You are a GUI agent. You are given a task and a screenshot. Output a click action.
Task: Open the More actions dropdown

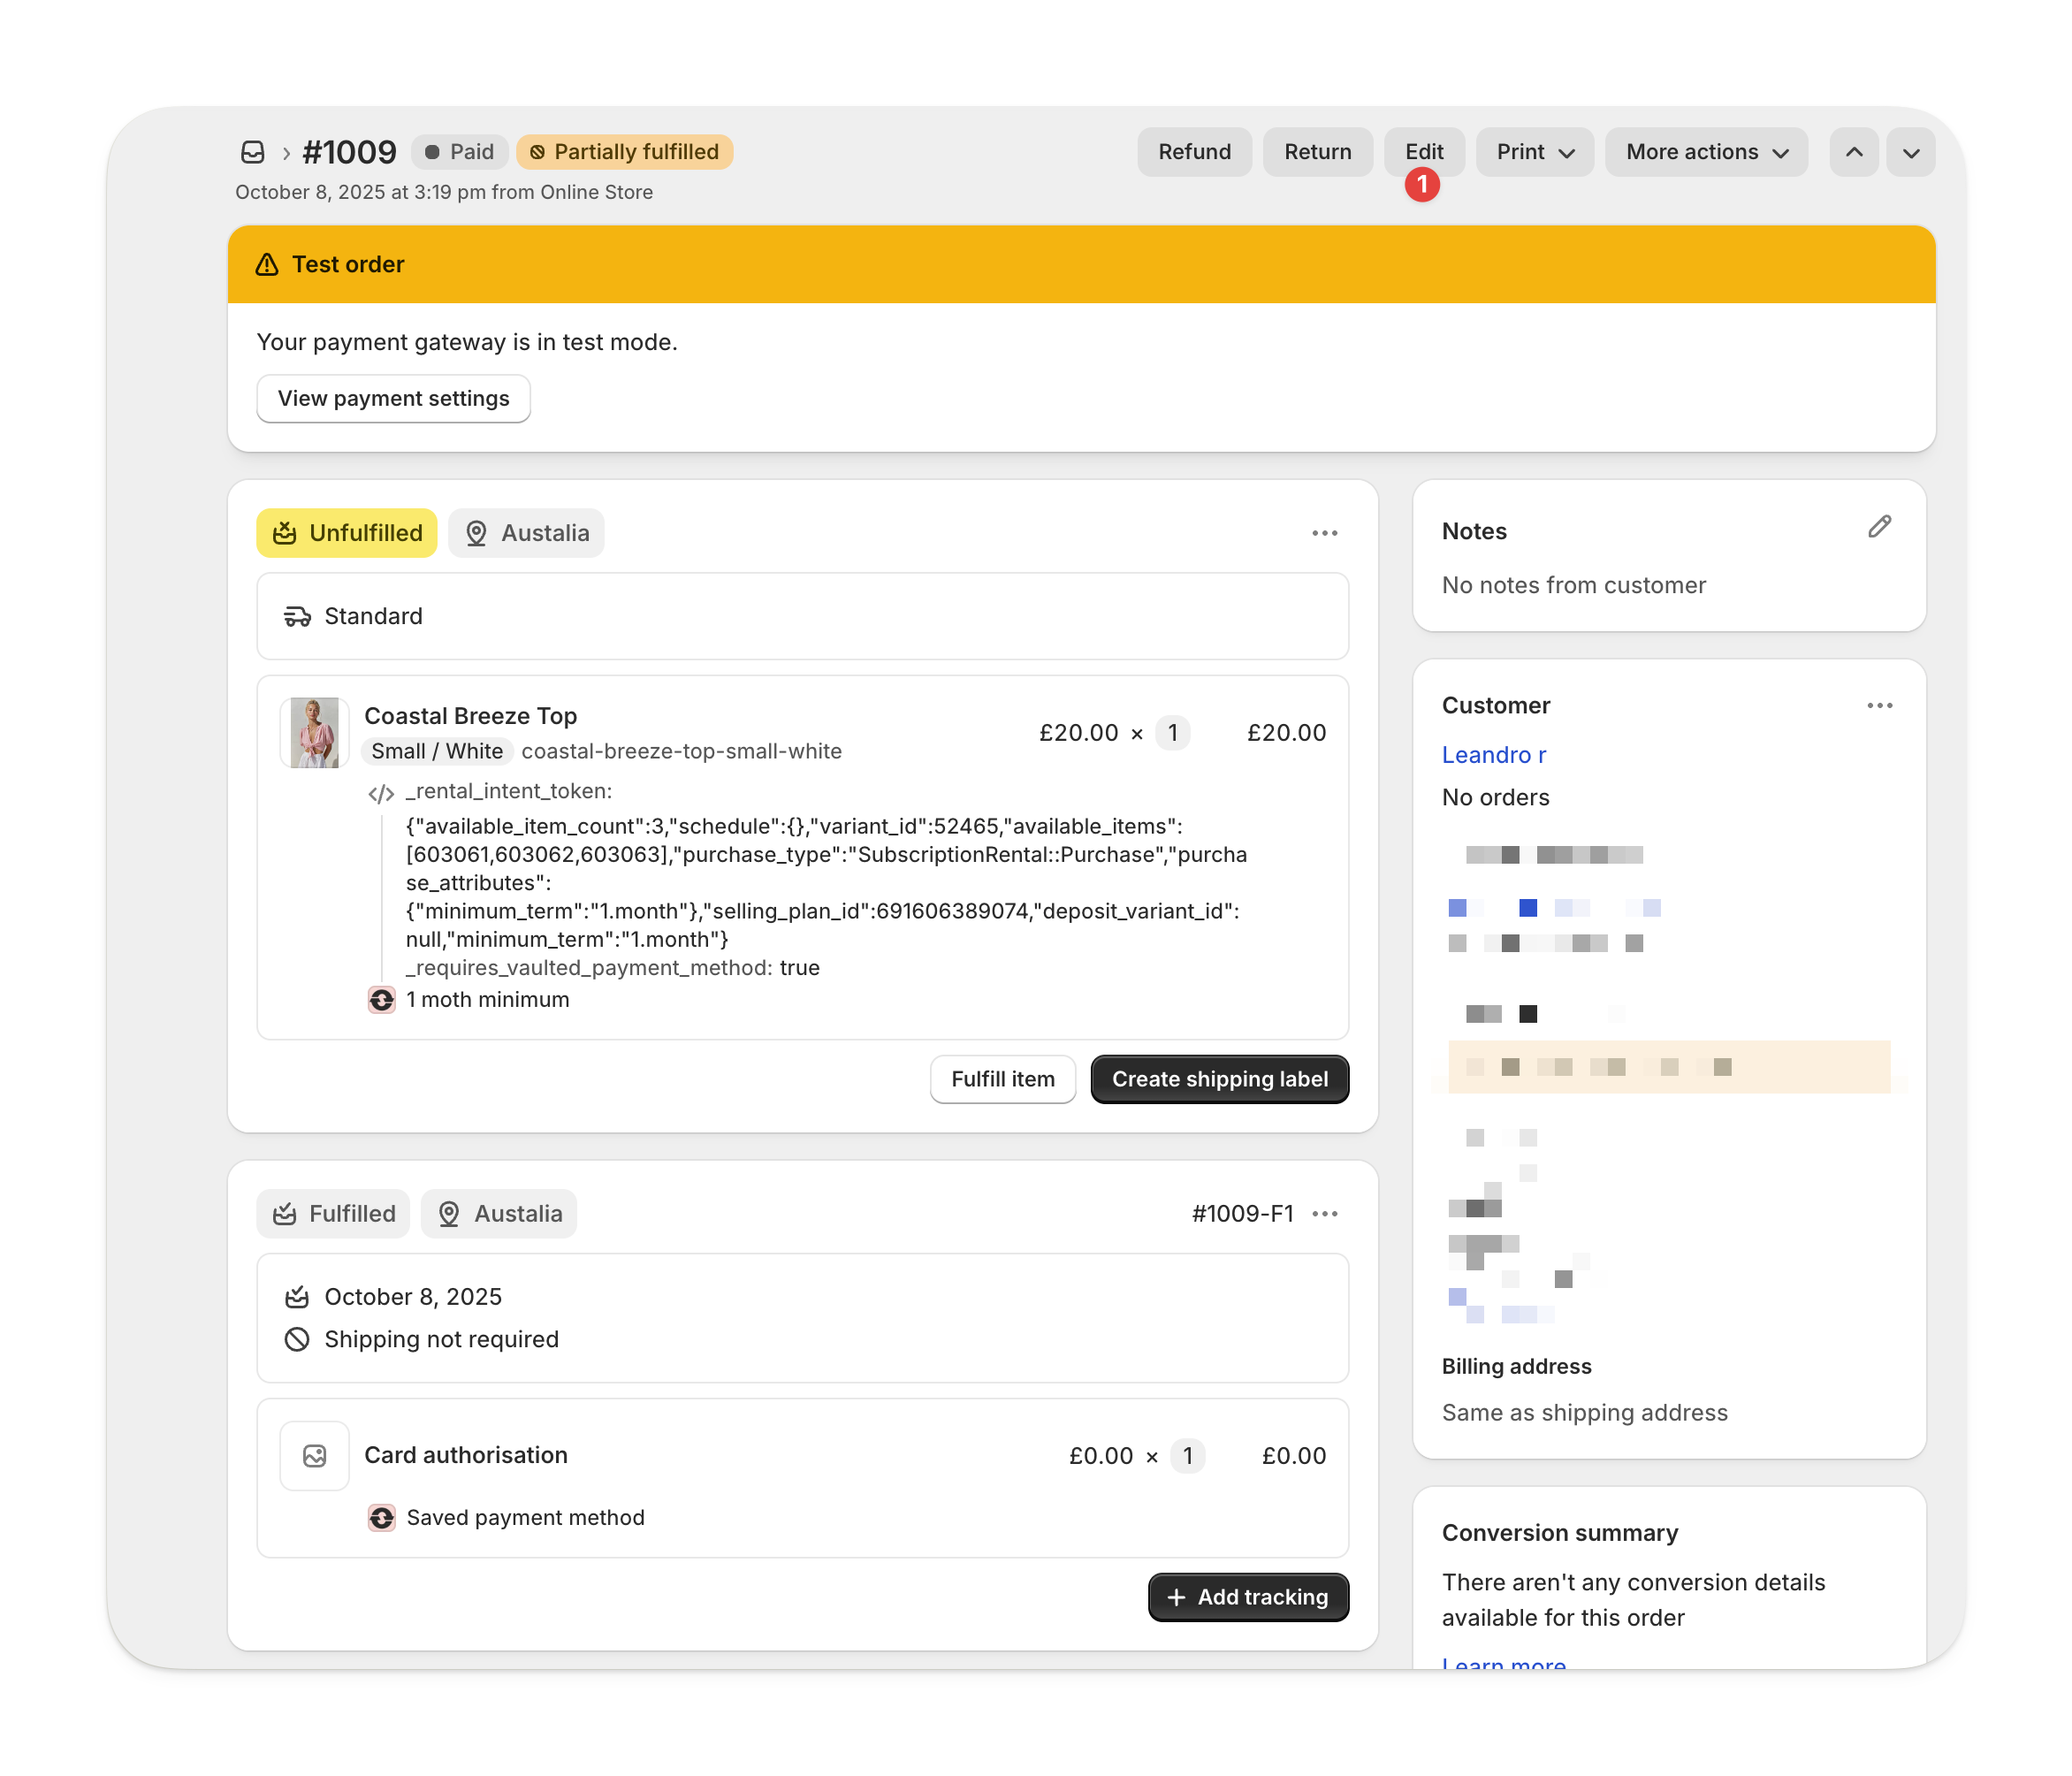(1706, 152)
